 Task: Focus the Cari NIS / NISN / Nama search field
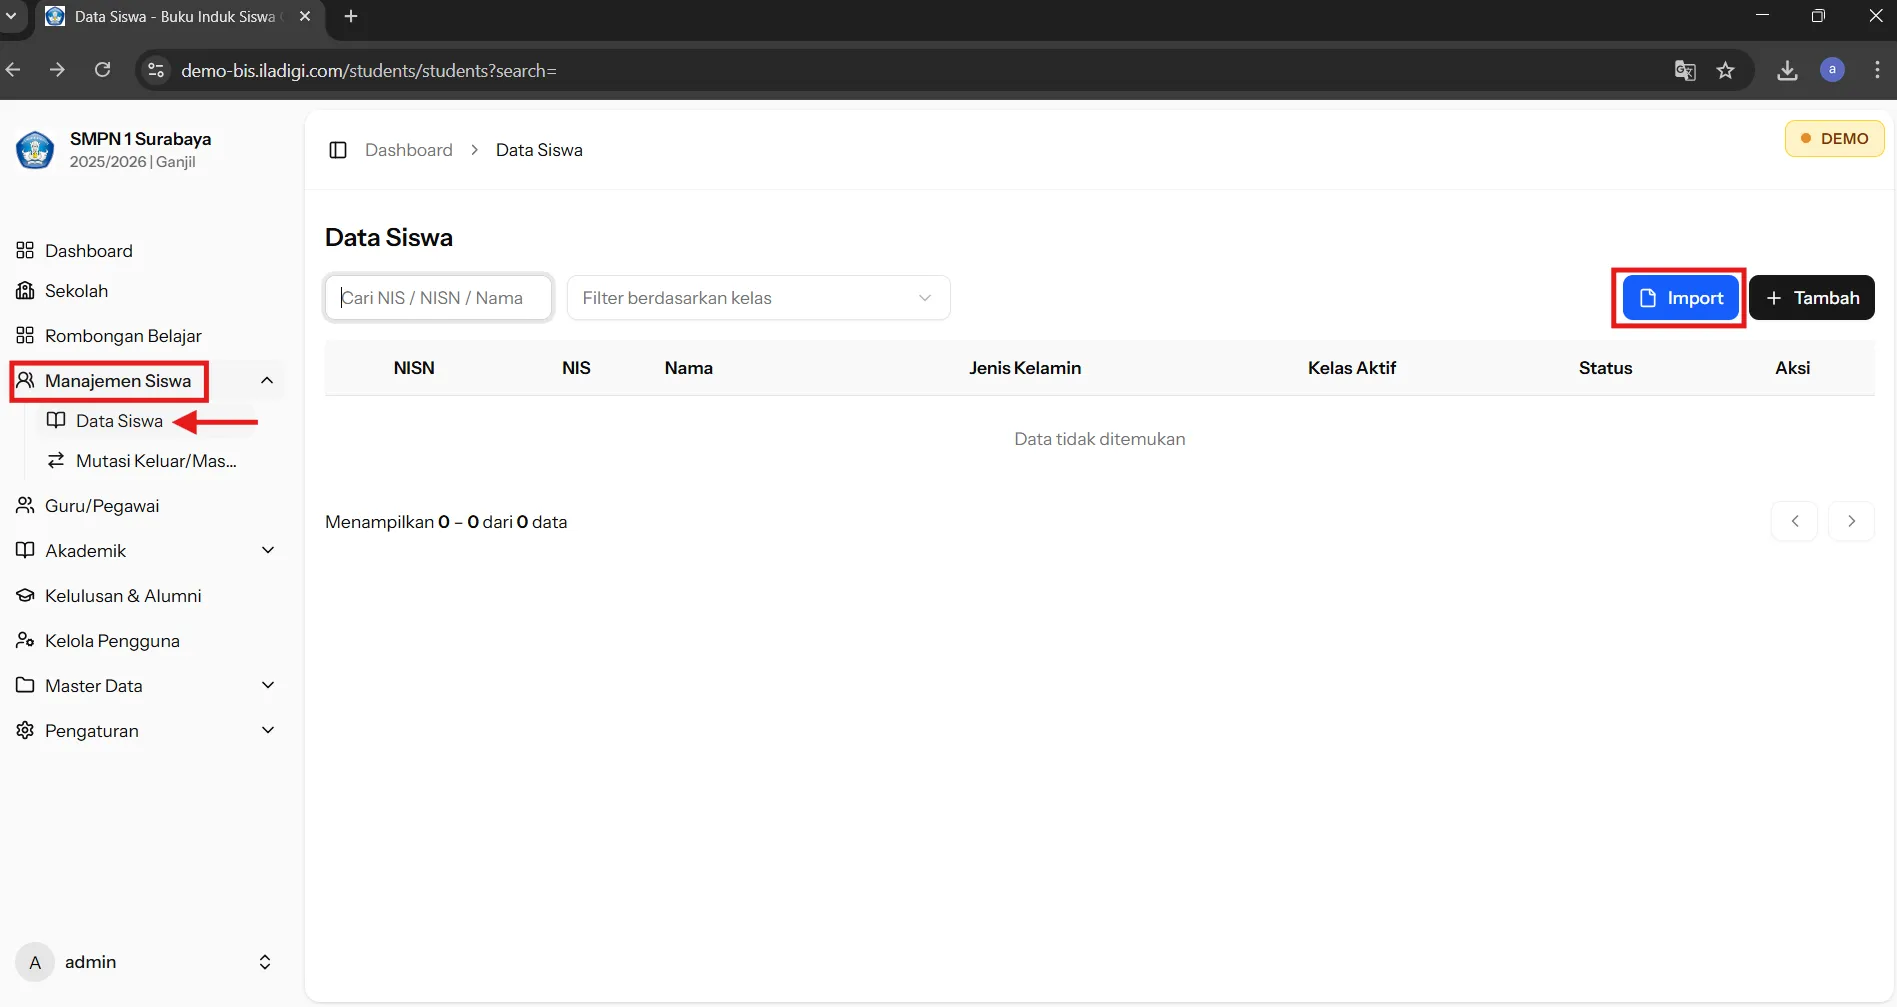[x=438, y=298]
